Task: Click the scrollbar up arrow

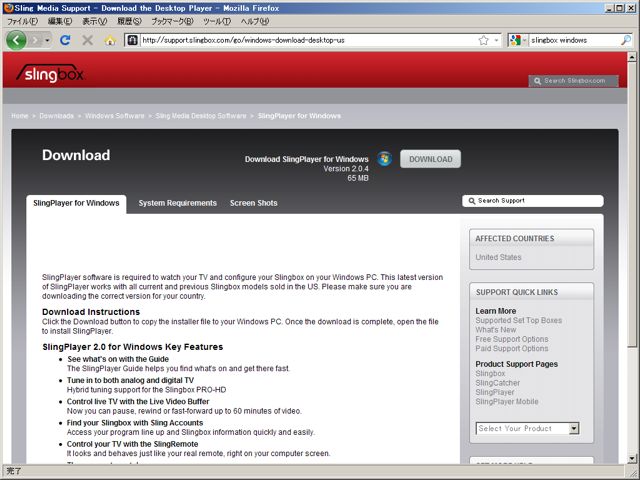Action: (632, 56)
